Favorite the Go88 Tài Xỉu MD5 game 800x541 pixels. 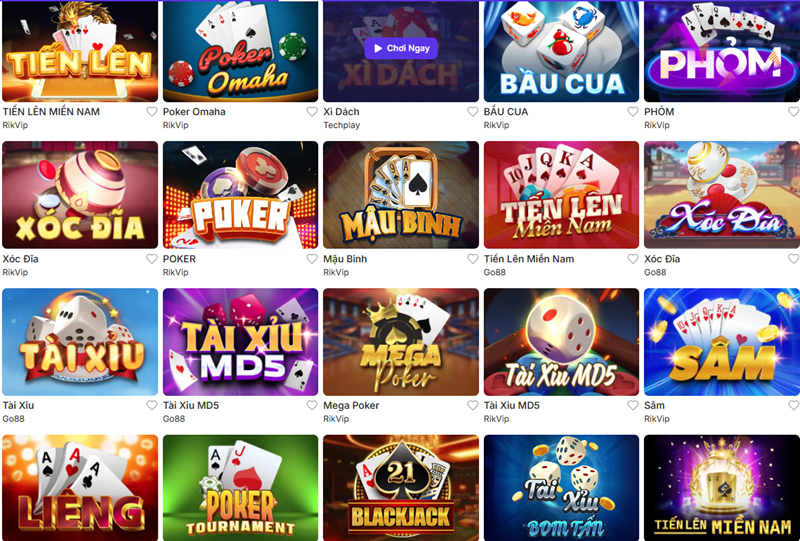312,405
